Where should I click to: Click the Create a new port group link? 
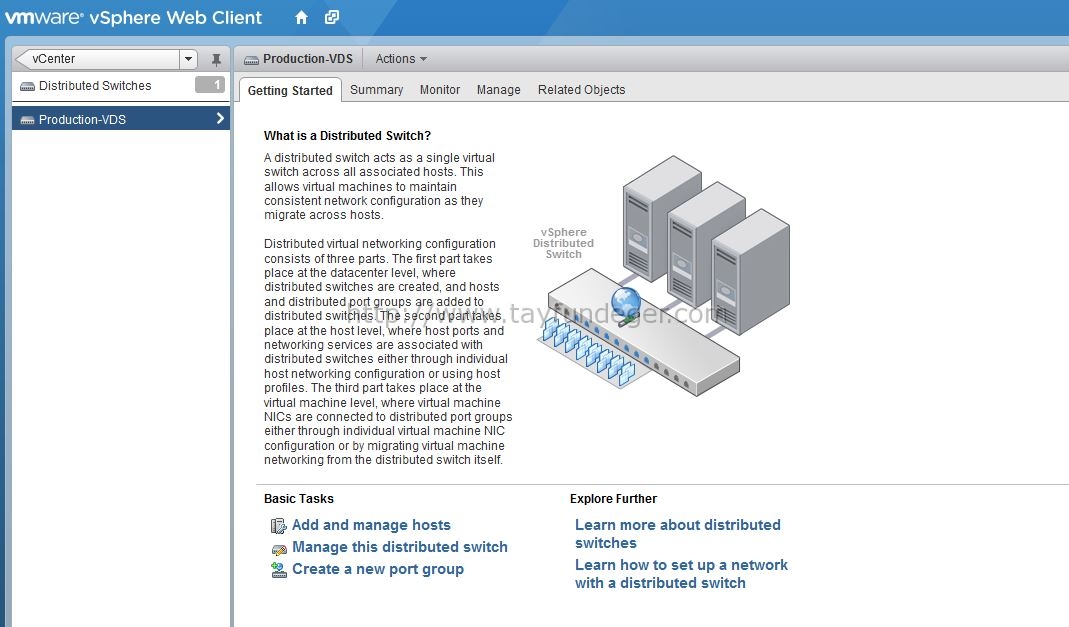378,569
